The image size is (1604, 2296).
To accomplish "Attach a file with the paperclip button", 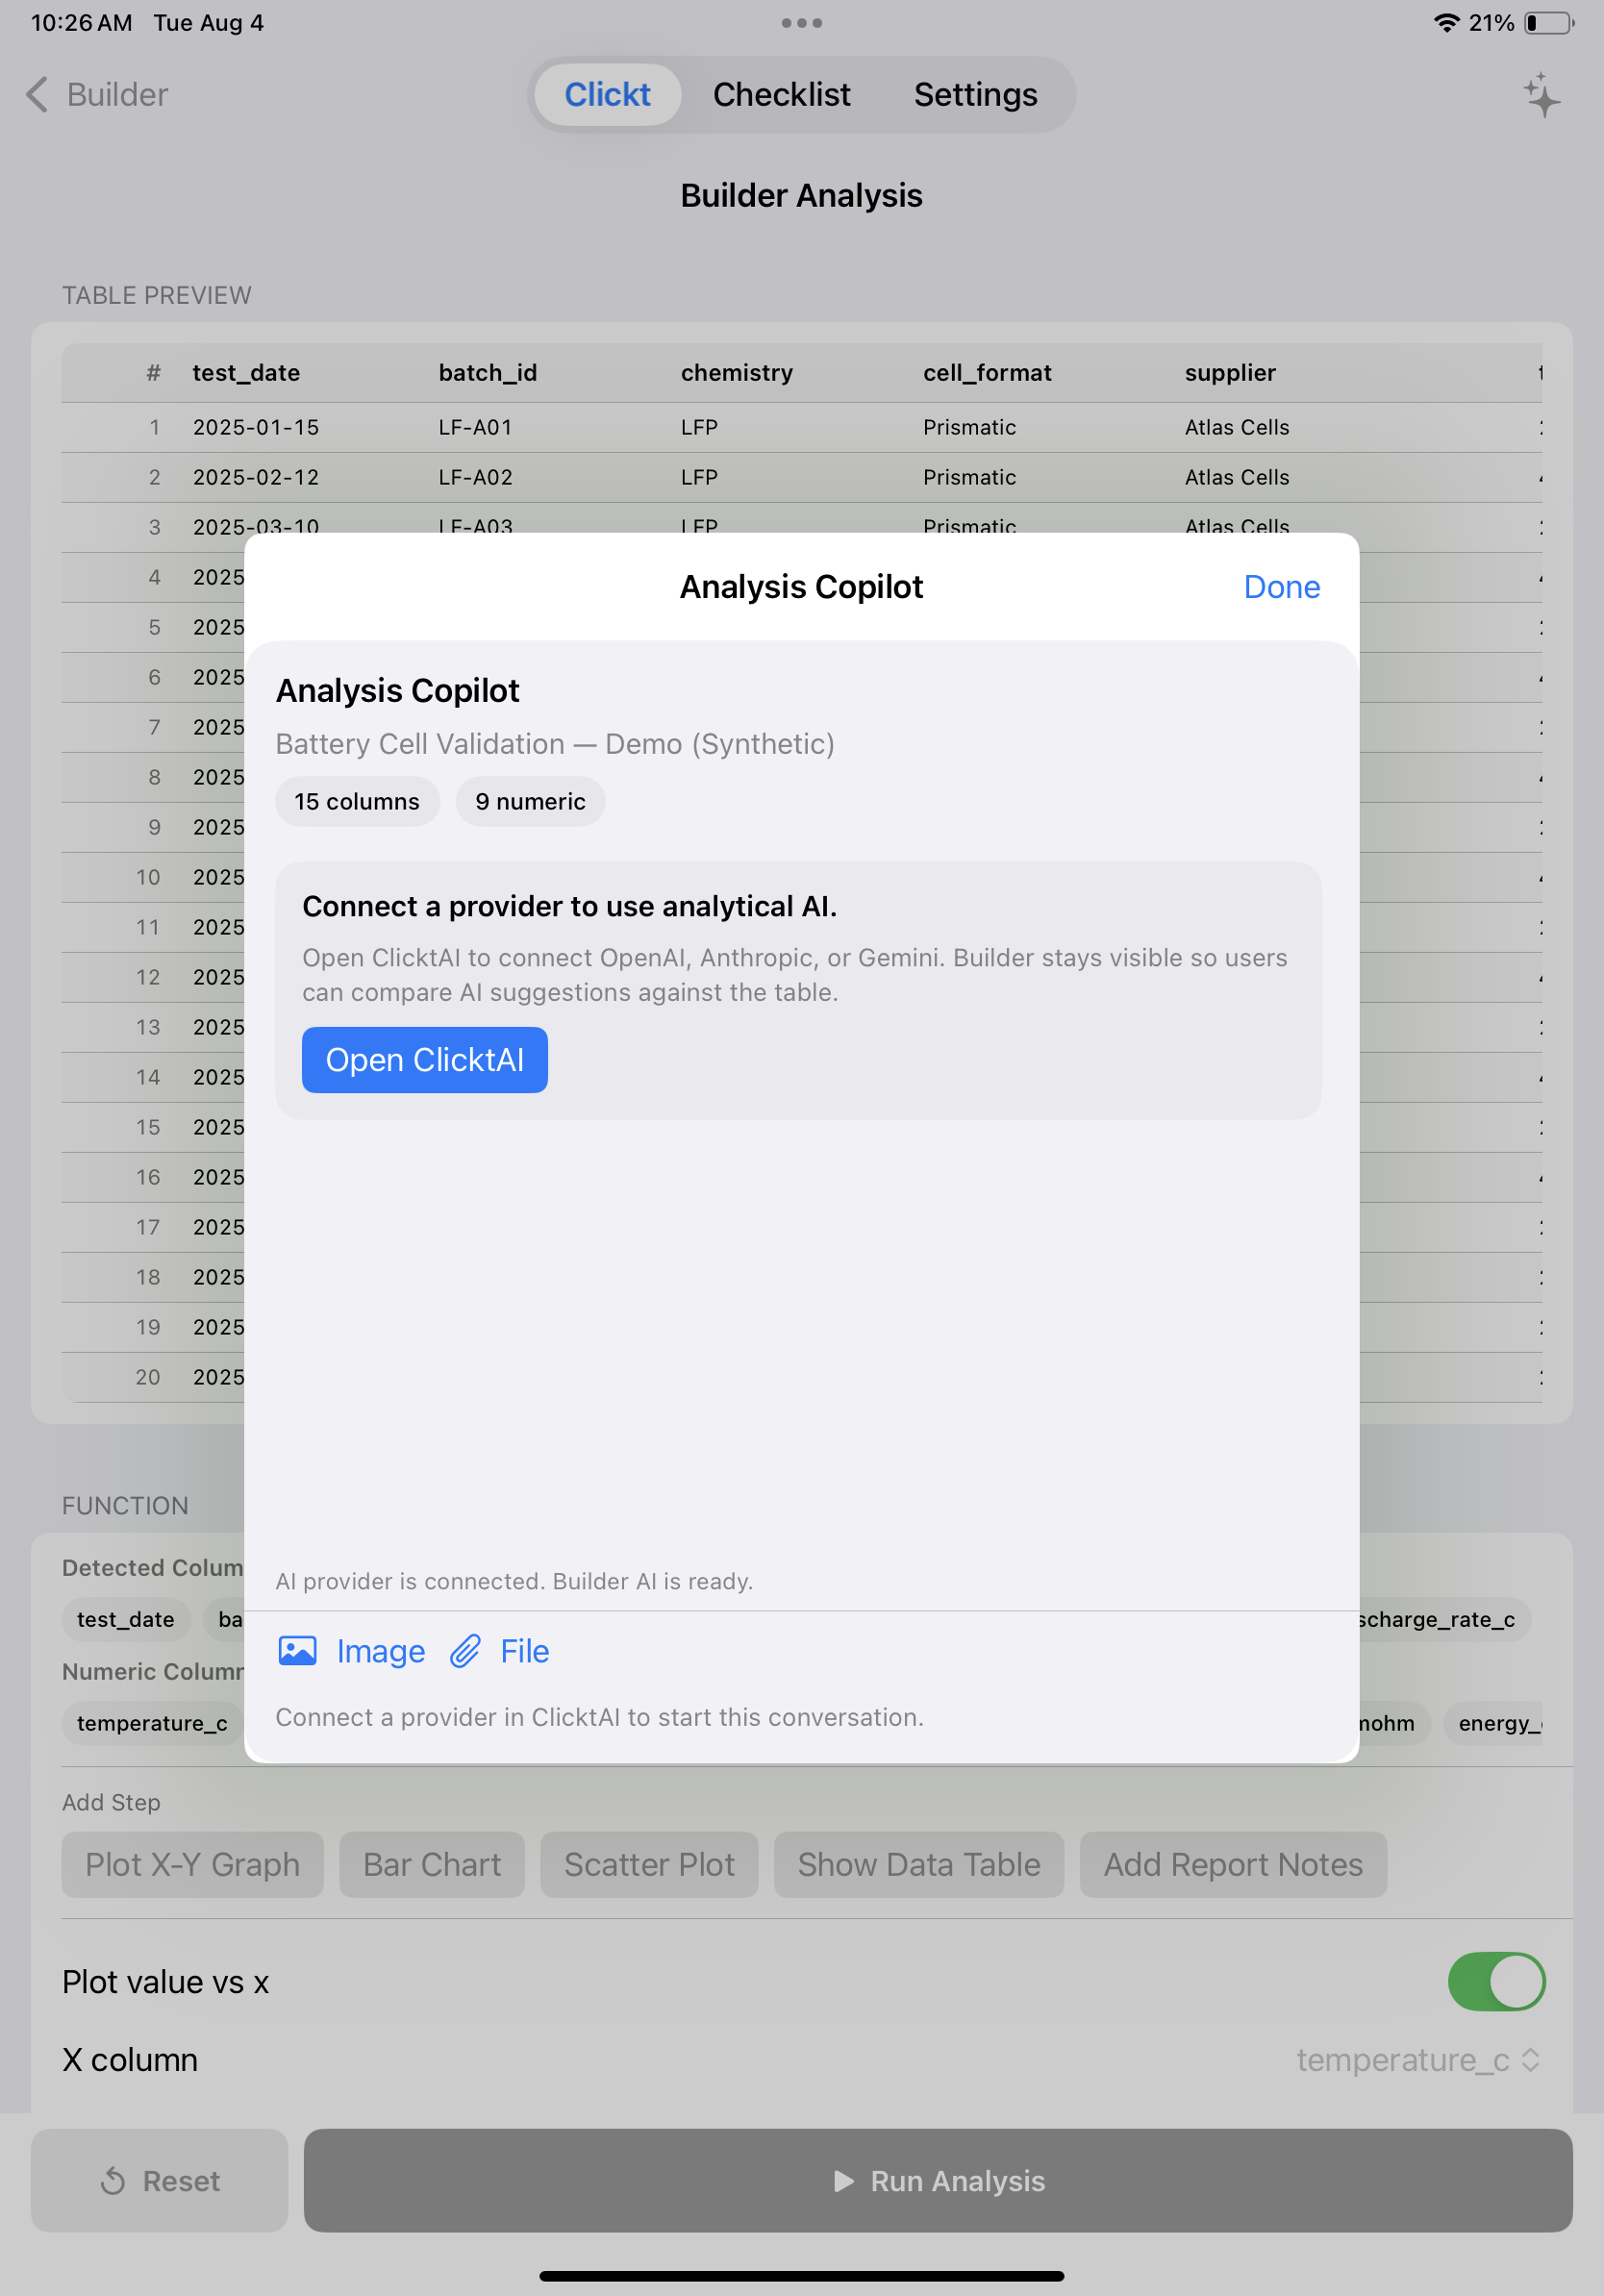I will click(499, 1651).
